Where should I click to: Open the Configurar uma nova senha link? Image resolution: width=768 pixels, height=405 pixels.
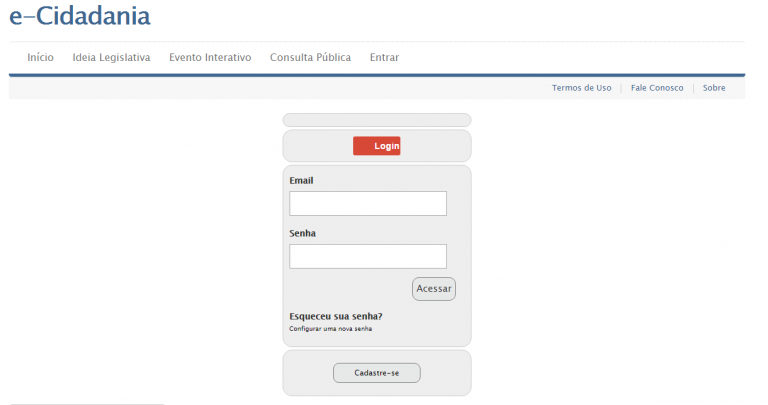coord(330,329)
